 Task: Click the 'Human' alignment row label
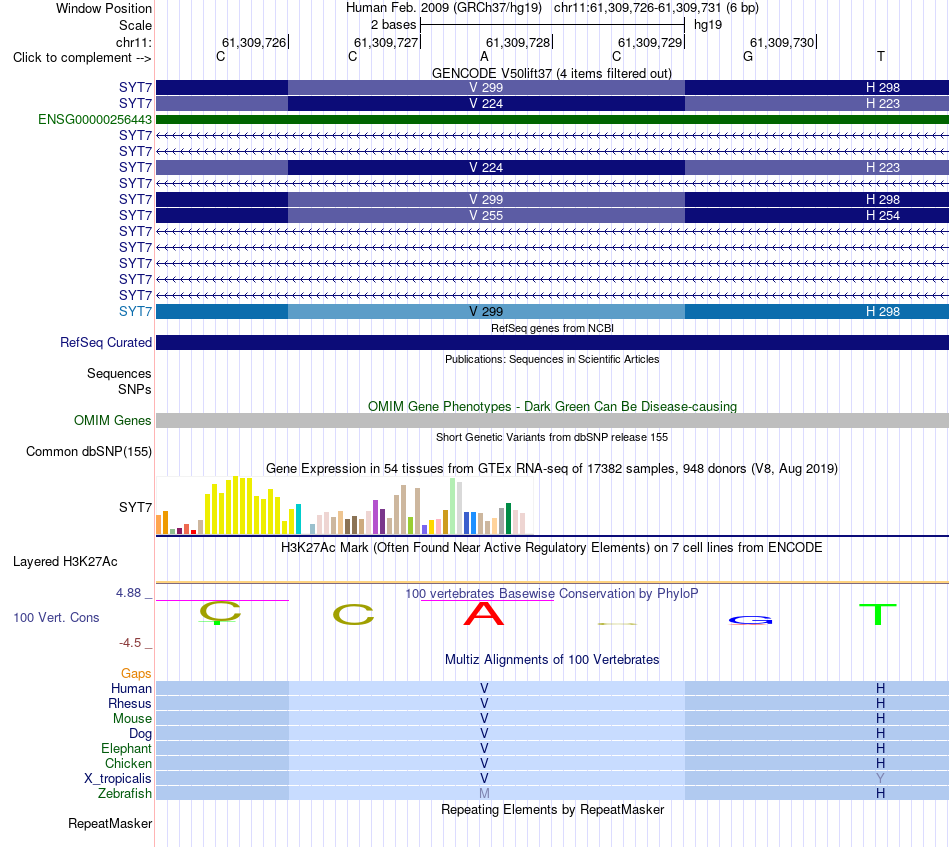(131, 688)
